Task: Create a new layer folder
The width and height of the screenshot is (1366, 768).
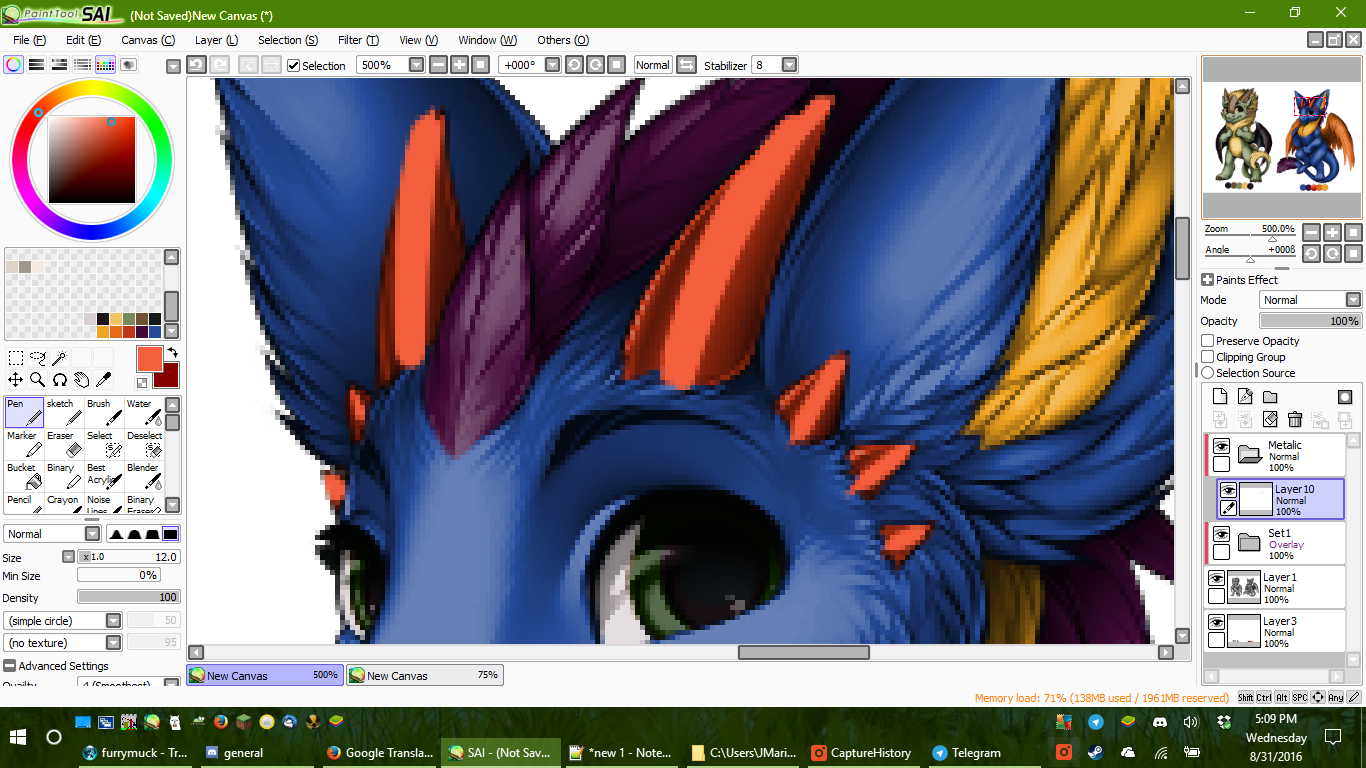Action: (1270, 397)
